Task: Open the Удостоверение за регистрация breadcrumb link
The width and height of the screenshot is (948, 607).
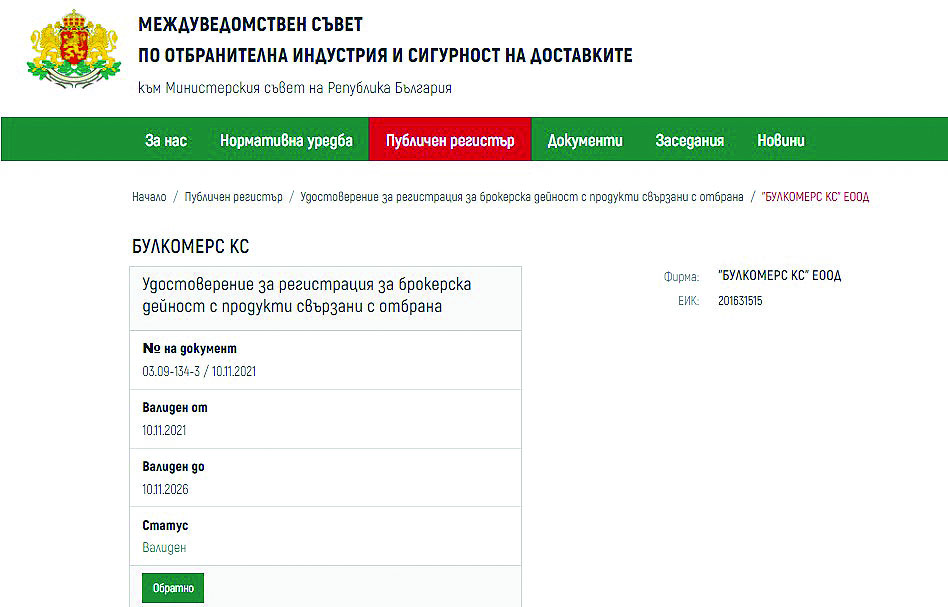Action: 522,197
